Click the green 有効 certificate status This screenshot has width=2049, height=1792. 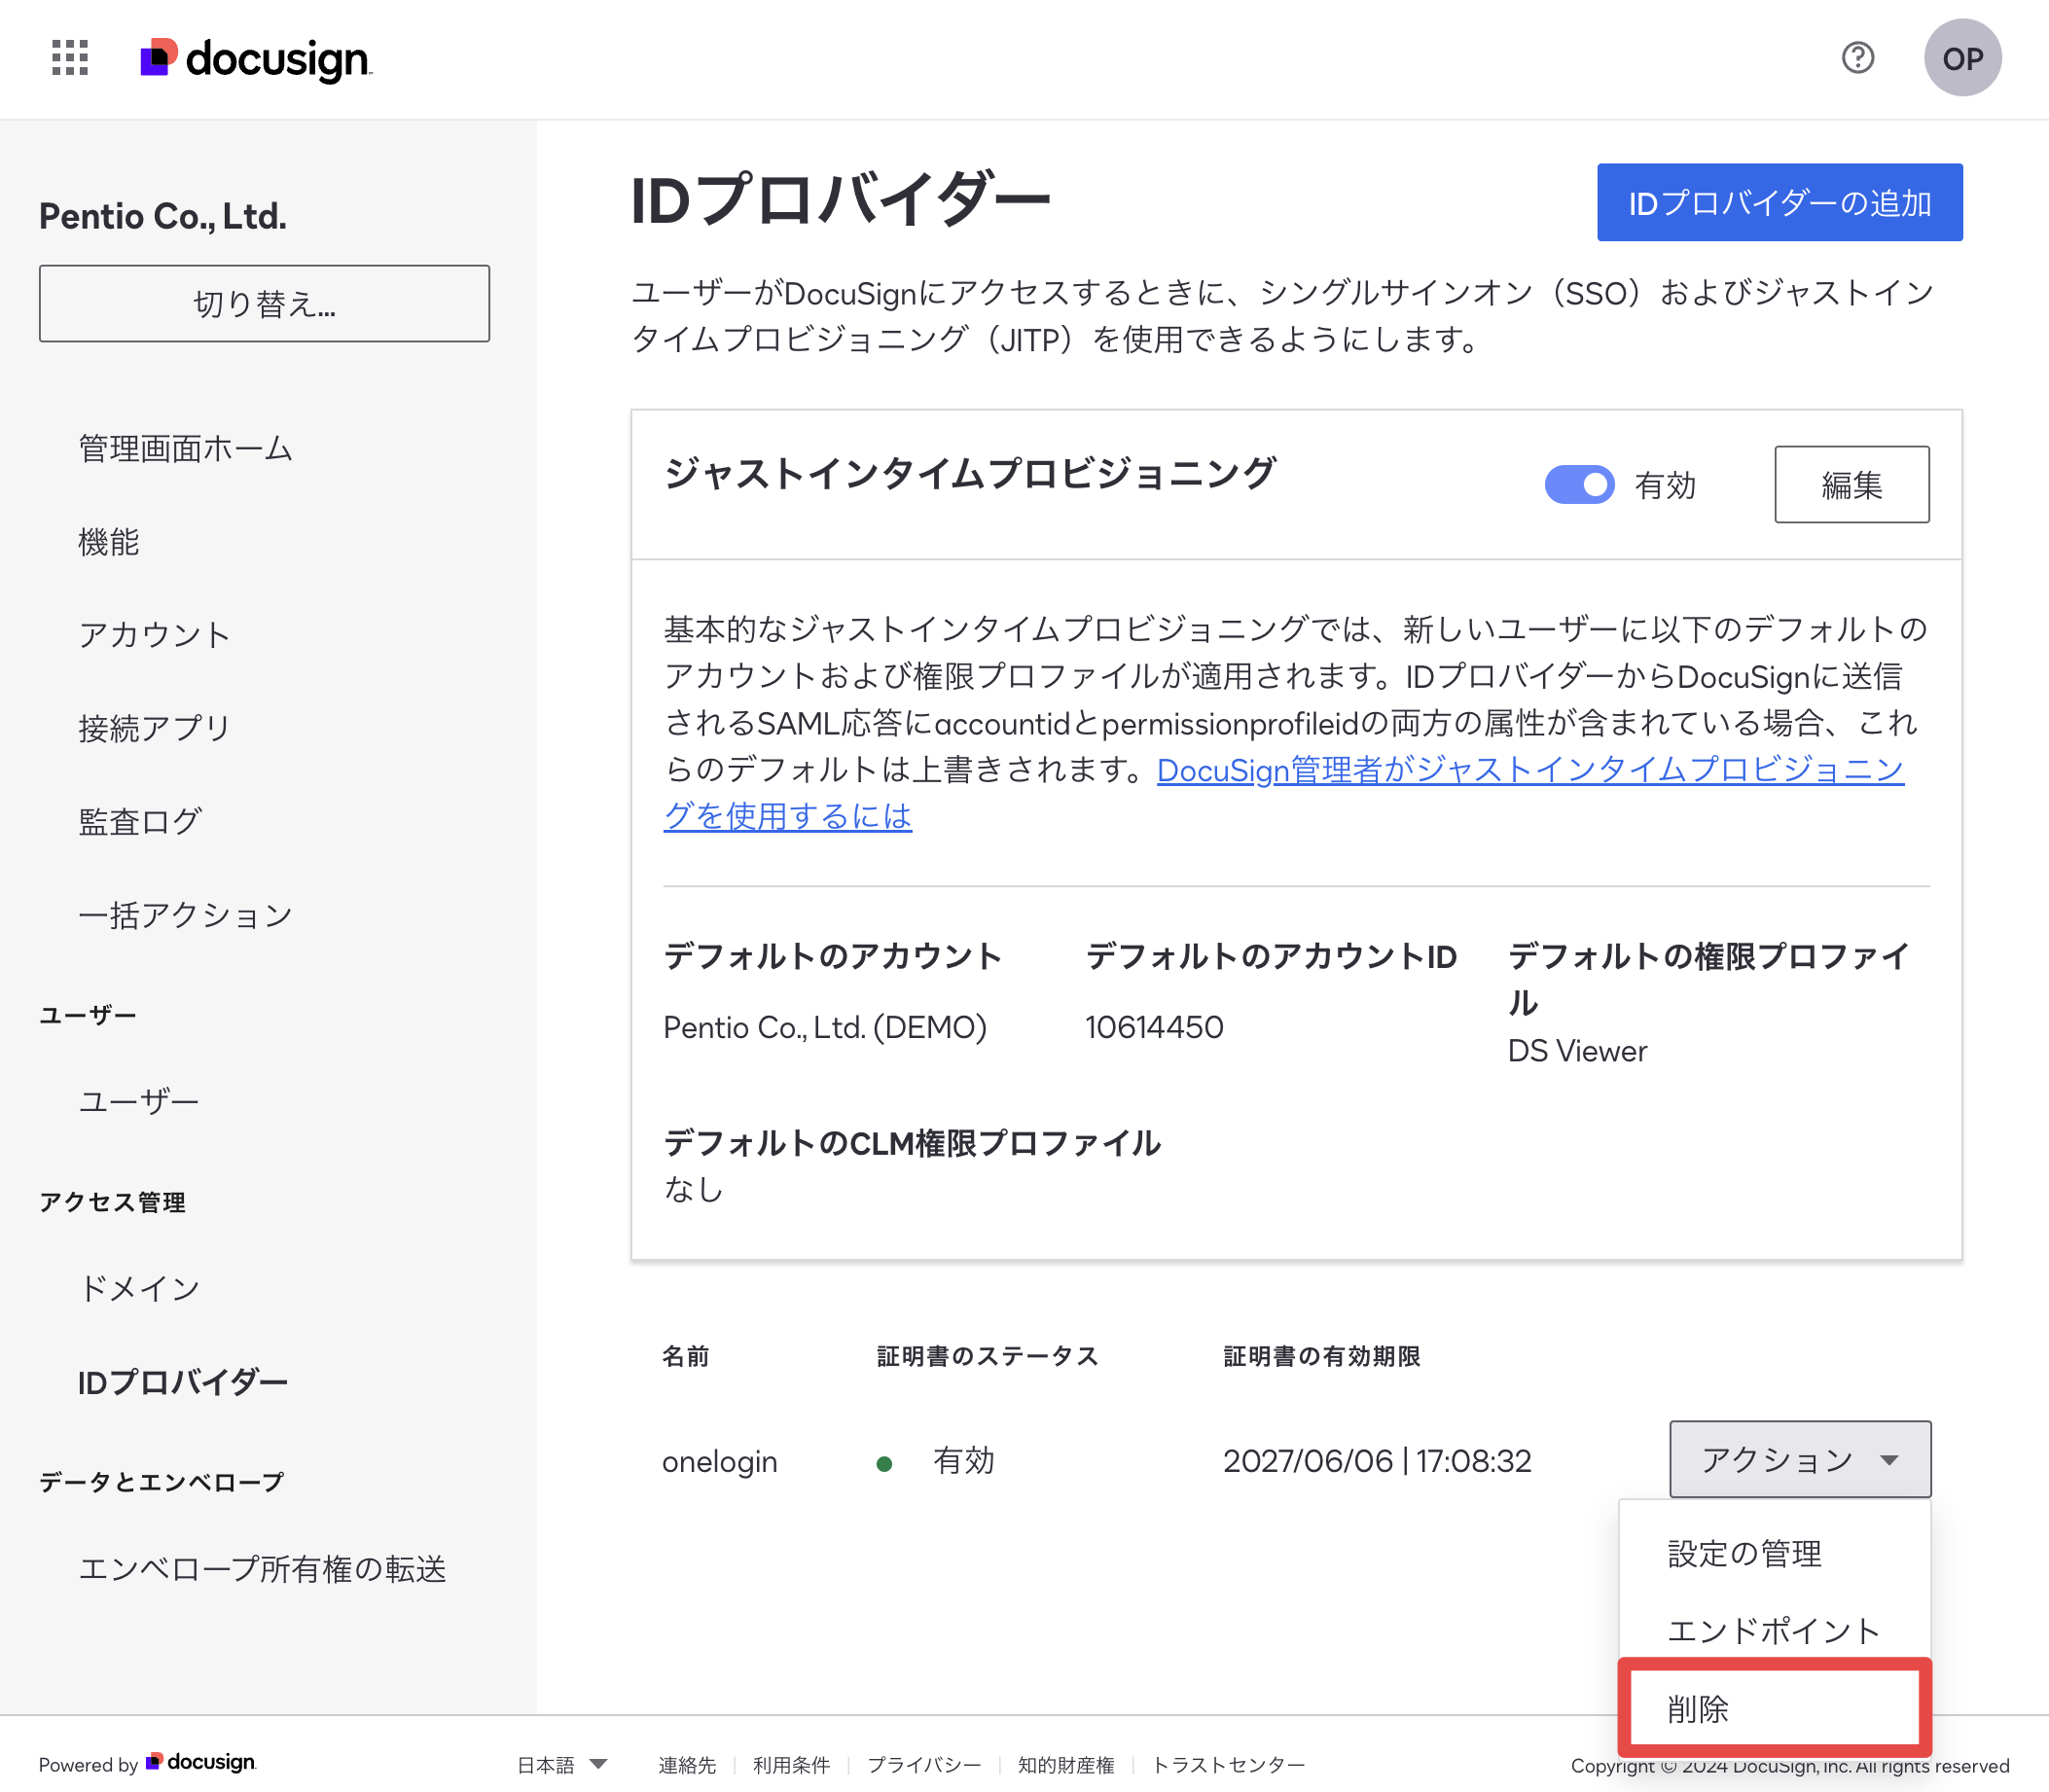(936, 1461)
